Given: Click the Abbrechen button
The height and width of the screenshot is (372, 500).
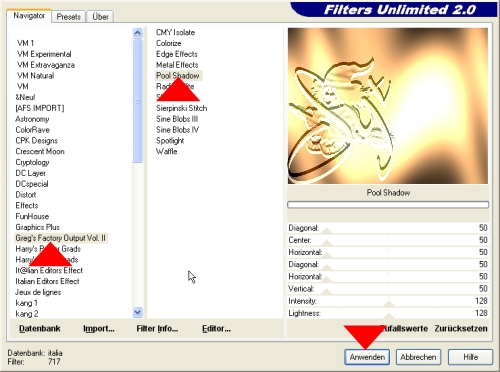Looking at the screenshot, I should pos(418,357).
